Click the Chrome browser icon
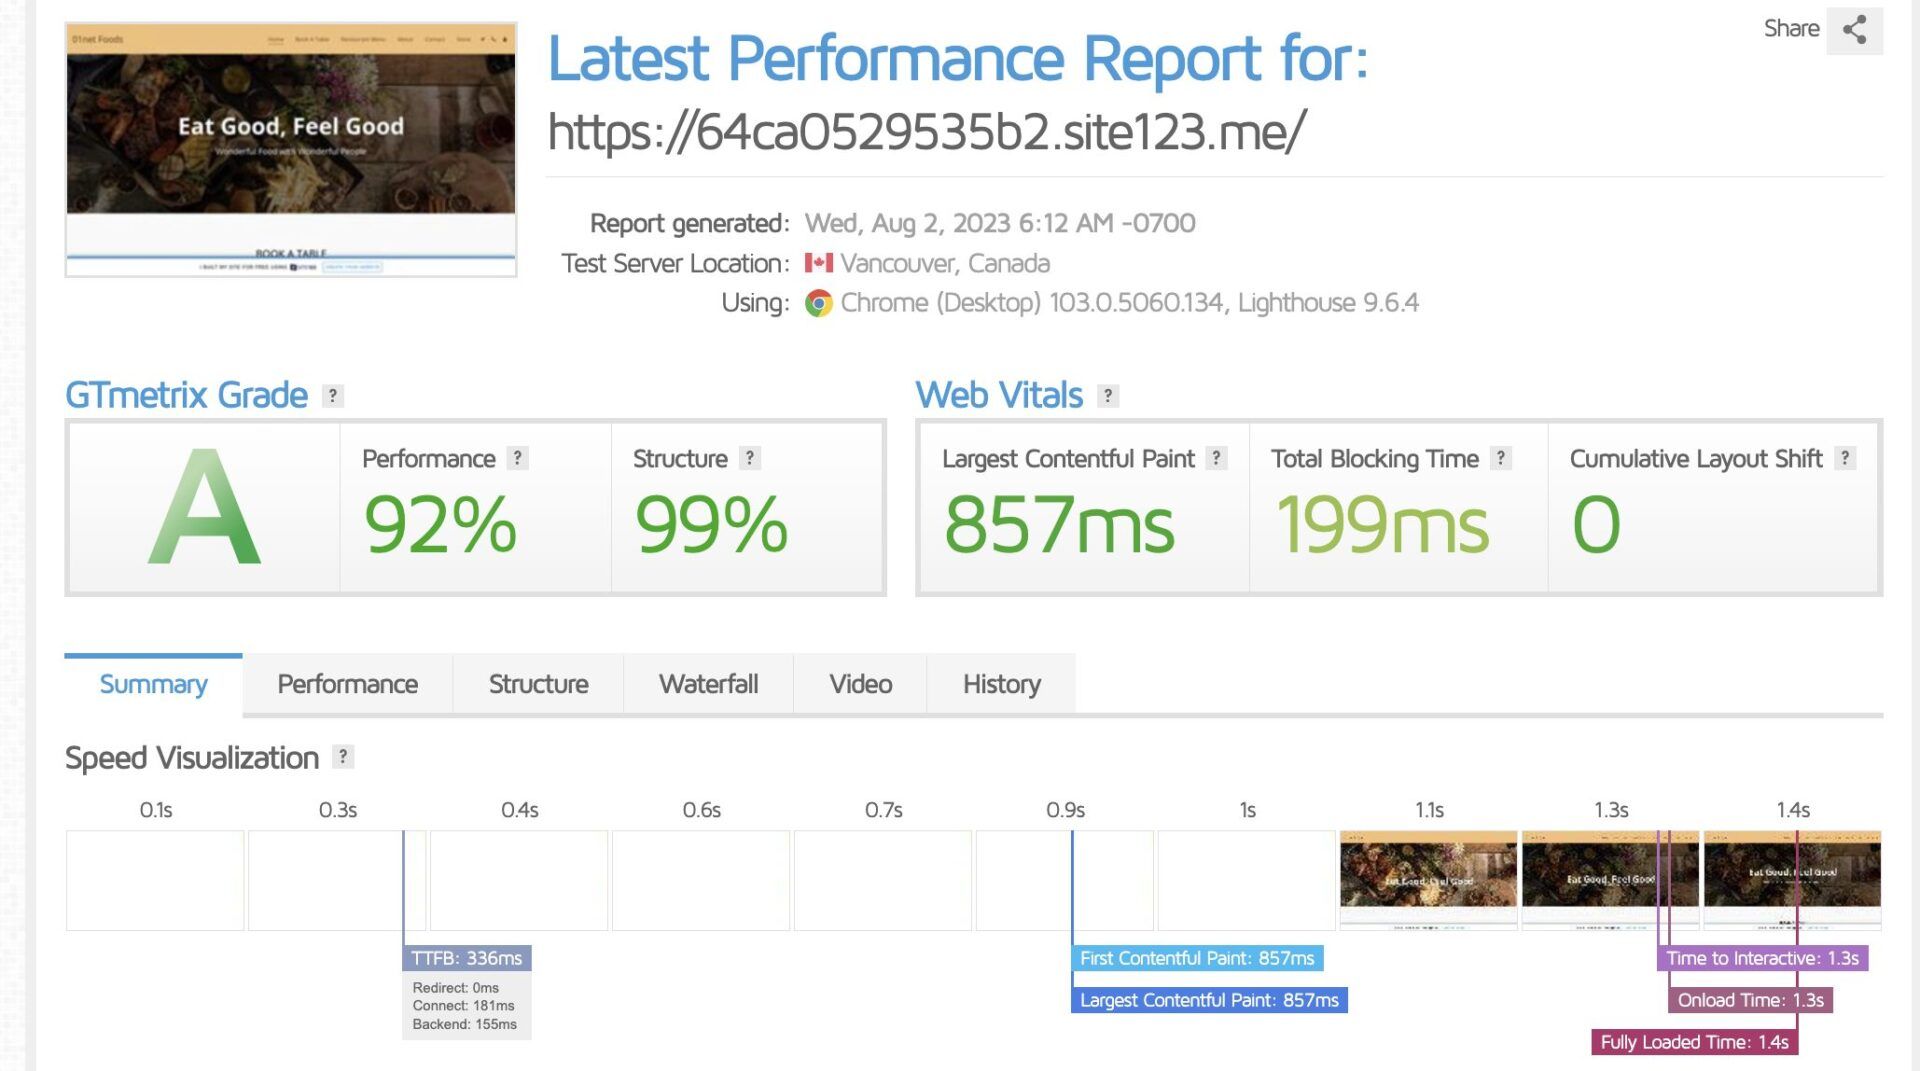Image resolution: width=1920 pixels, height=1071 pixels. (x=819, y=303)
